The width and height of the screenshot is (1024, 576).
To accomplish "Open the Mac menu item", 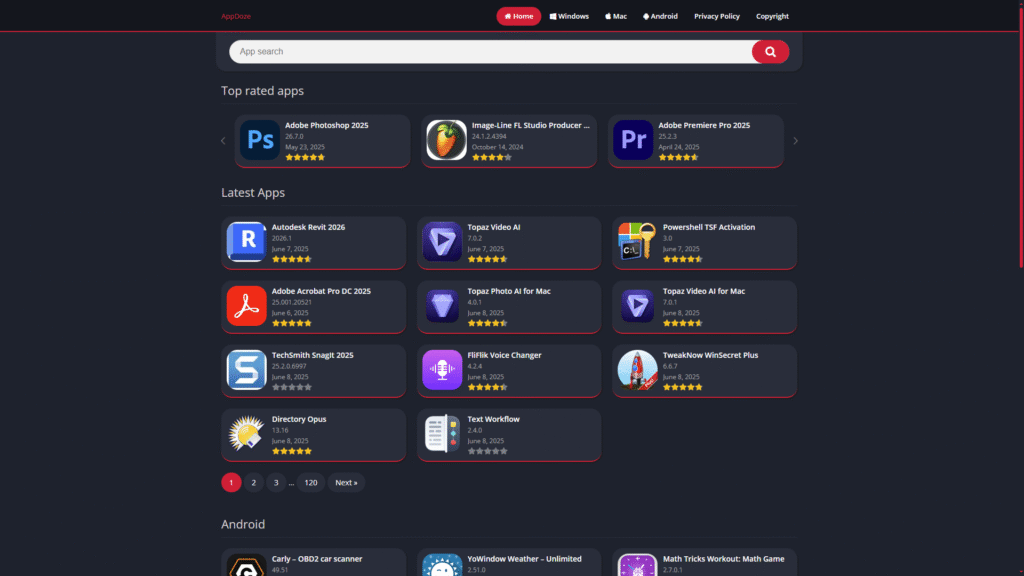I will pyautogui.click(x=616, y=16).
